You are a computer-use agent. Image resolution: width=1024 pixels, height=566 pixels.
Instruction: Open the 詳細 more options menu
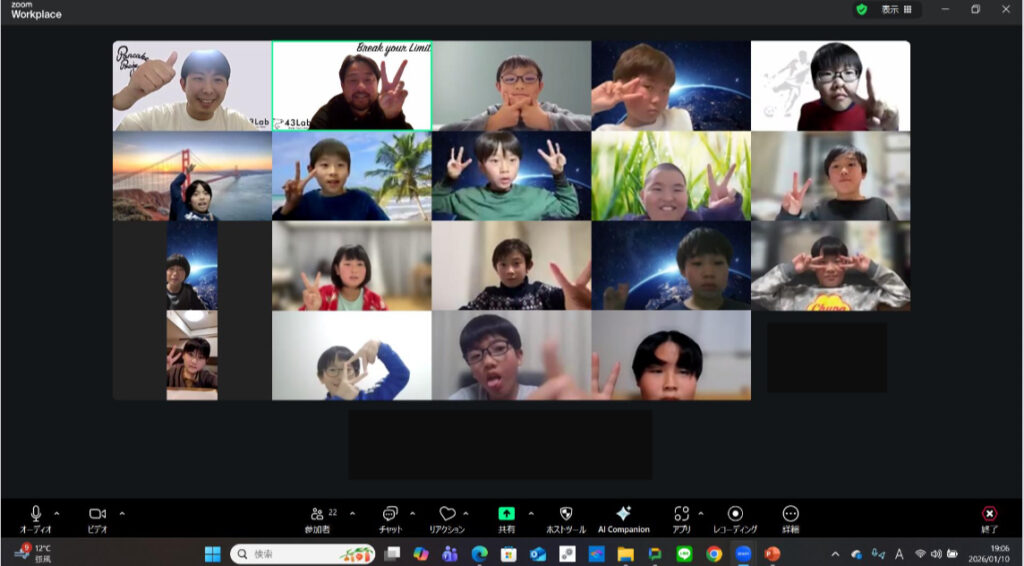click(x=791, y=514)
